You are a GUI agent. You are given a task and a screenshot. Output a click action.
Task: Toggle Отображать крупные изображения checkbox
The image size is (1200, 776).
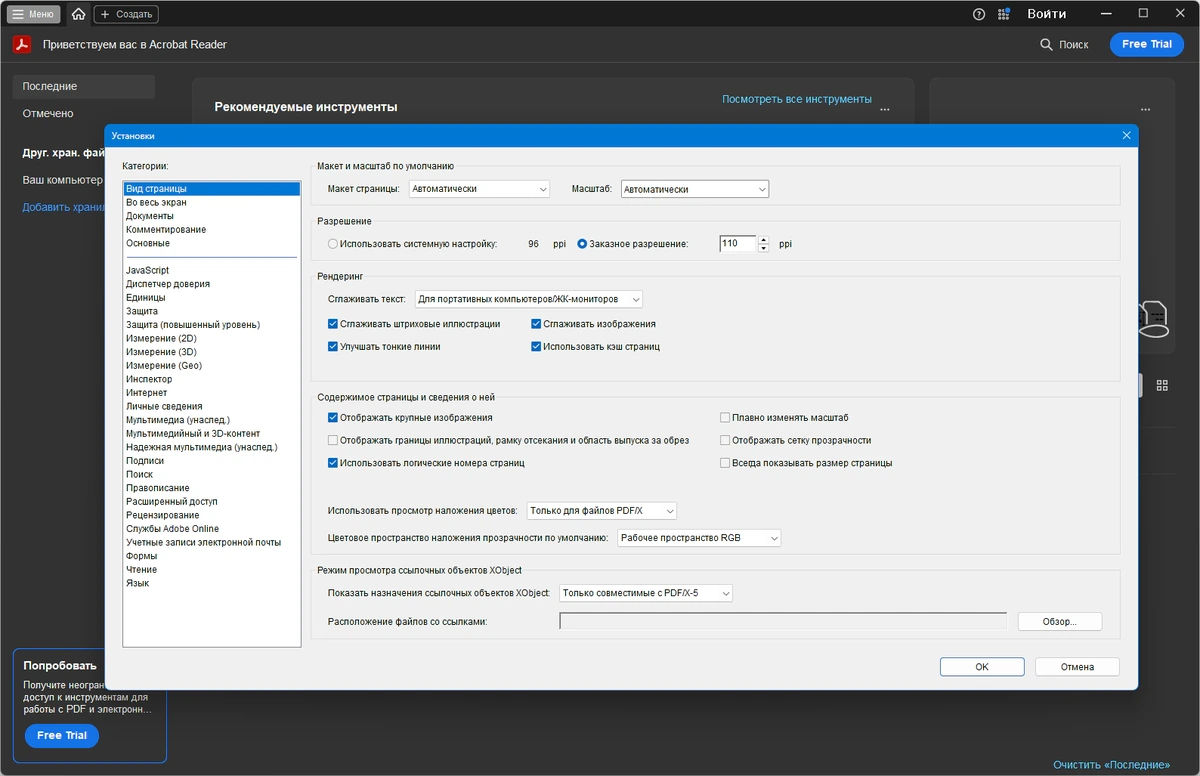pos(334,417)
